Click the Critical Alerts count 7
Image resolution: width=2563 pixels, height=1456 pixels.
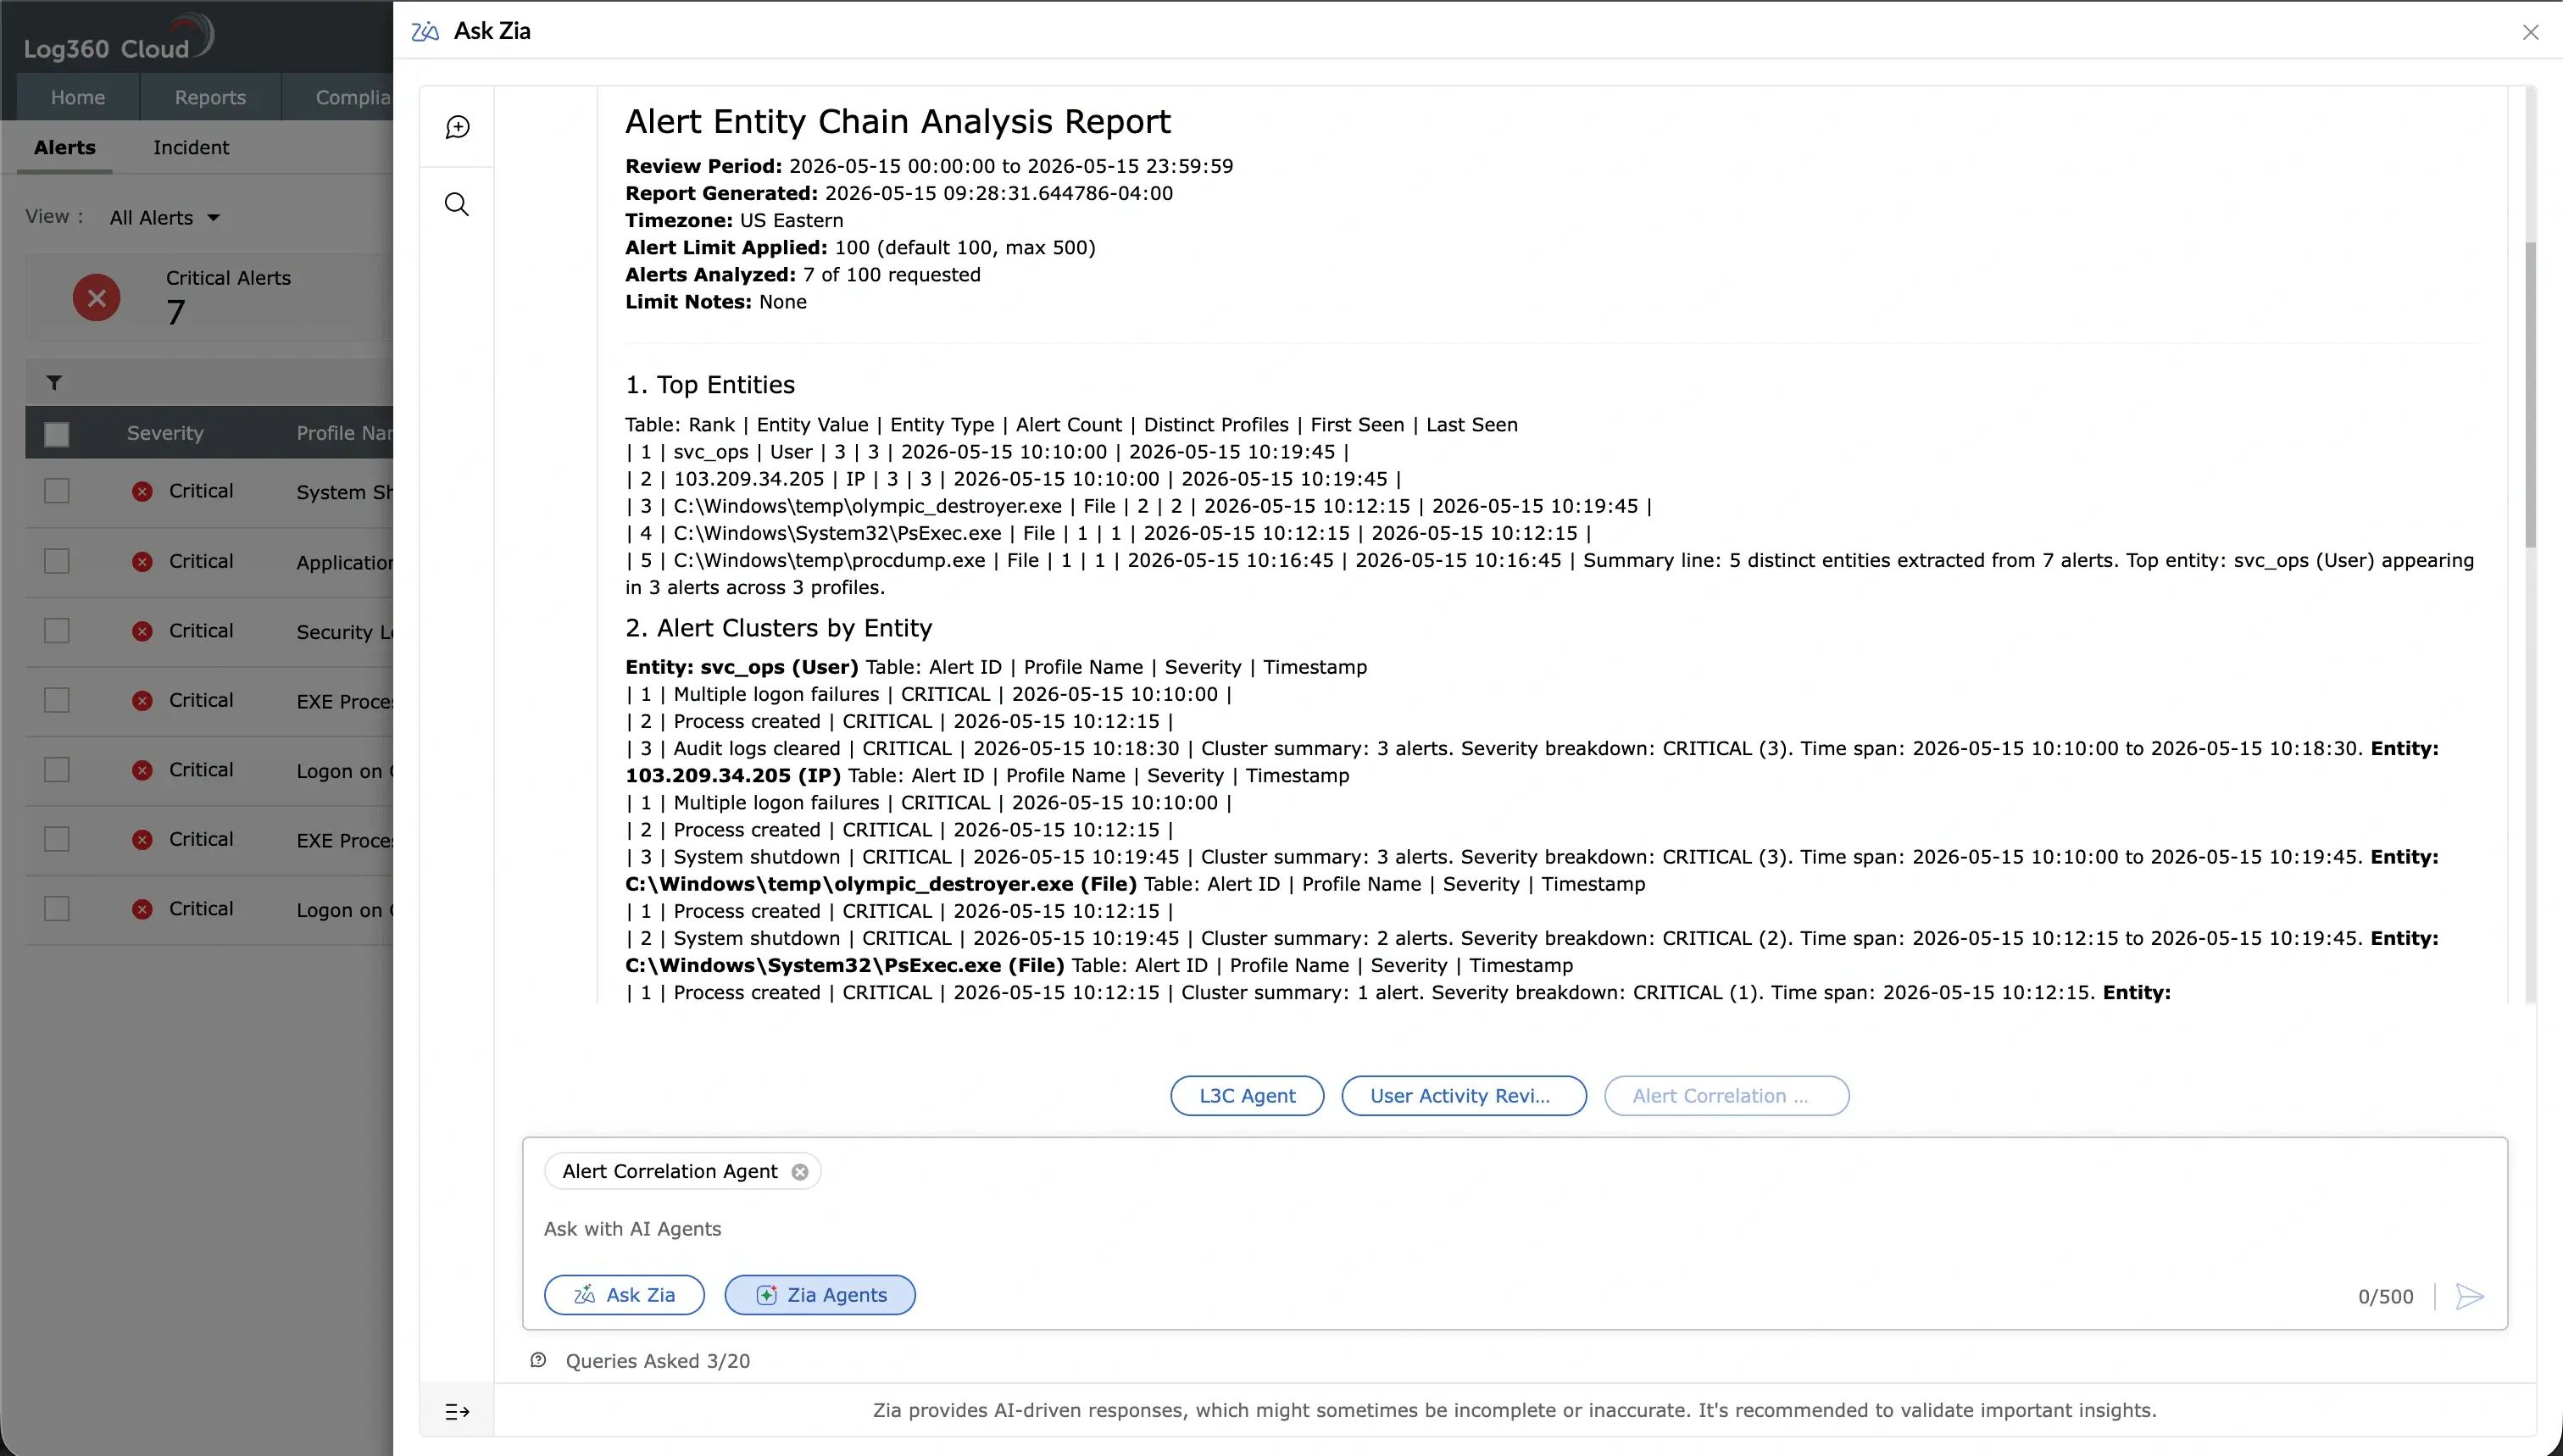click(176, 312)
